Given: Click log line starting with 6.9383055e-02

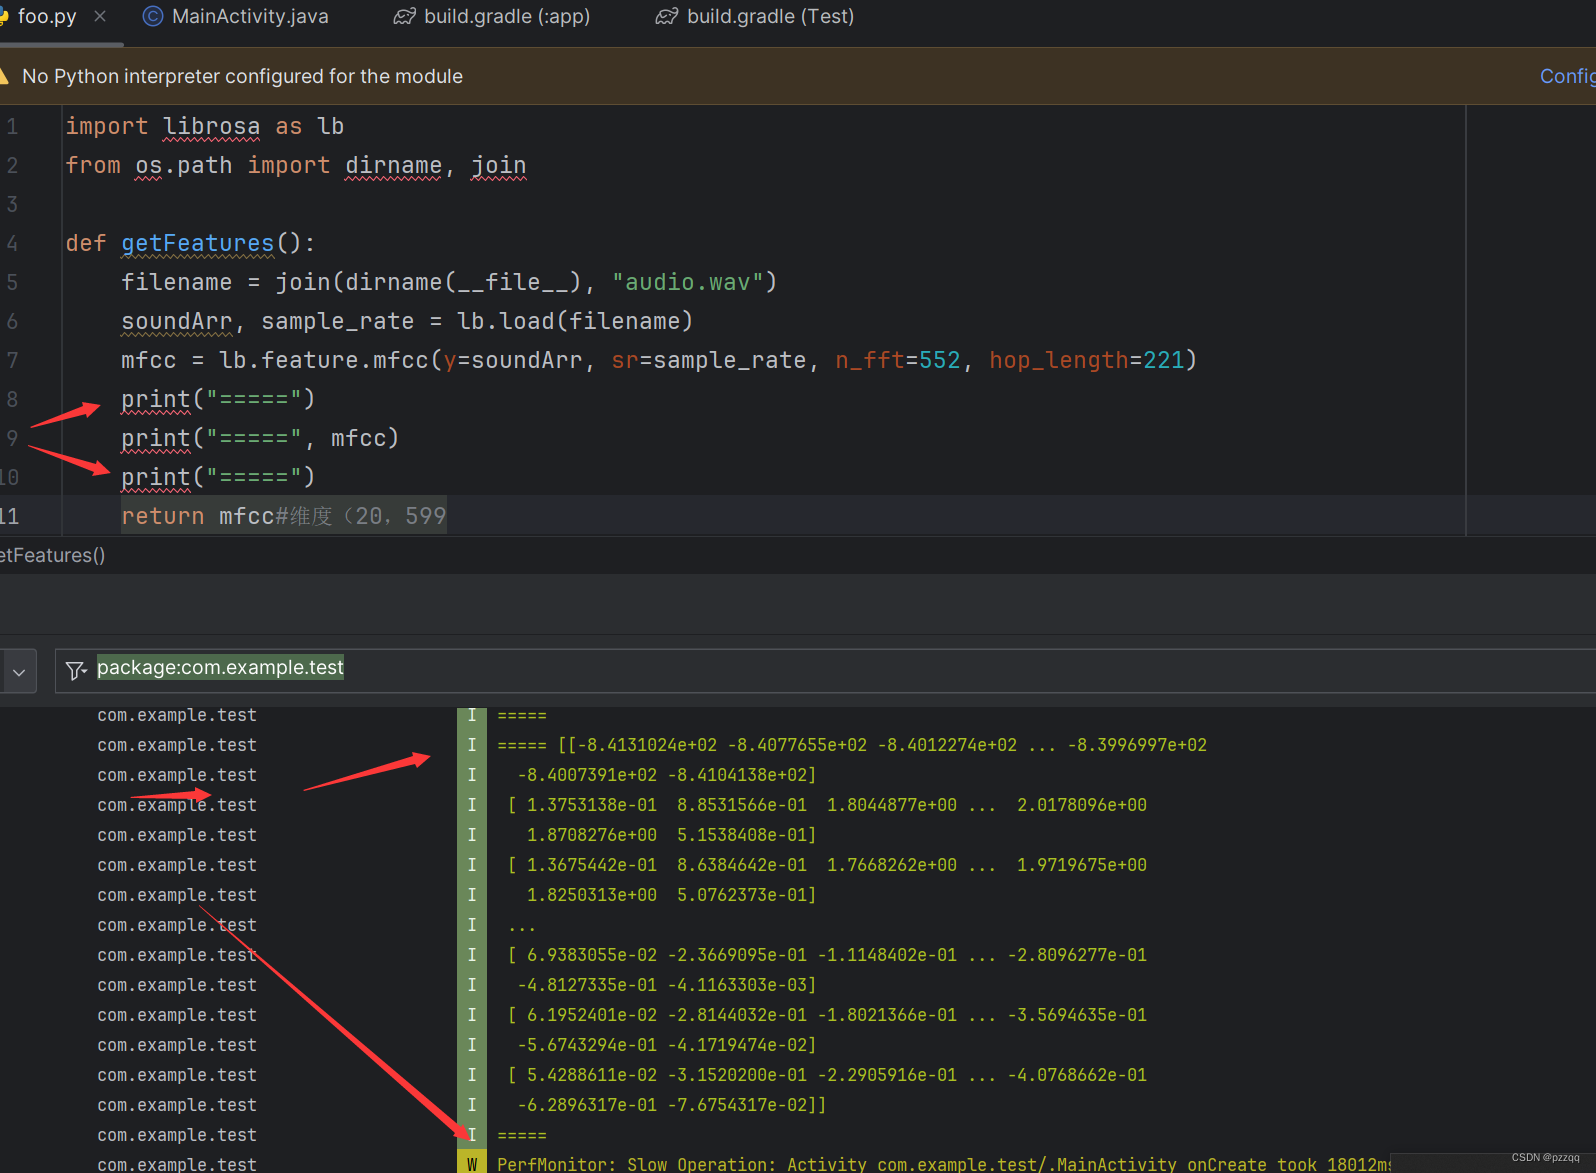Looking at the screenshot, I should (x=827, y=955).
